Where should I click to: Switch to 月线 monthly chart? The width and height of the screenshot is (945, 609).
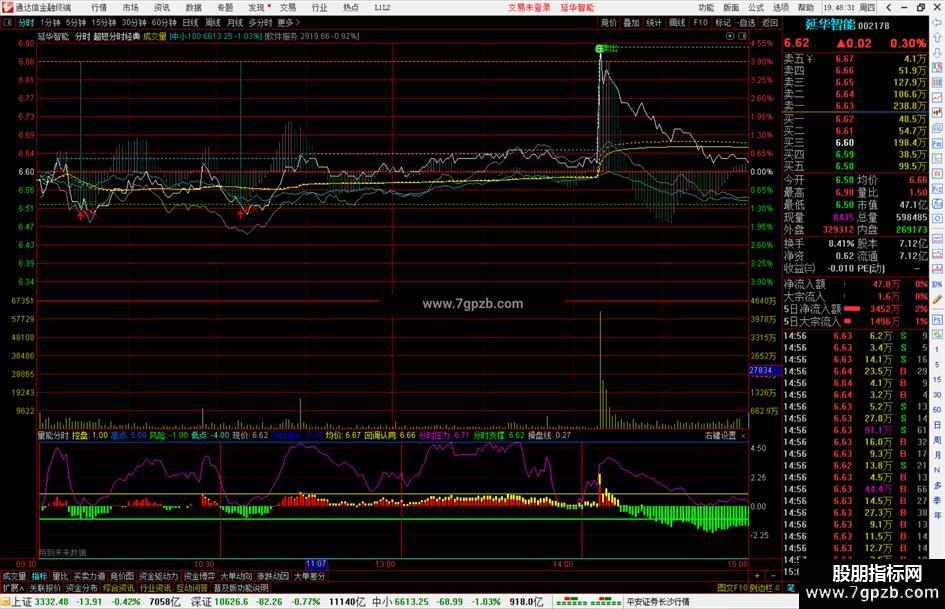point(235,22)
